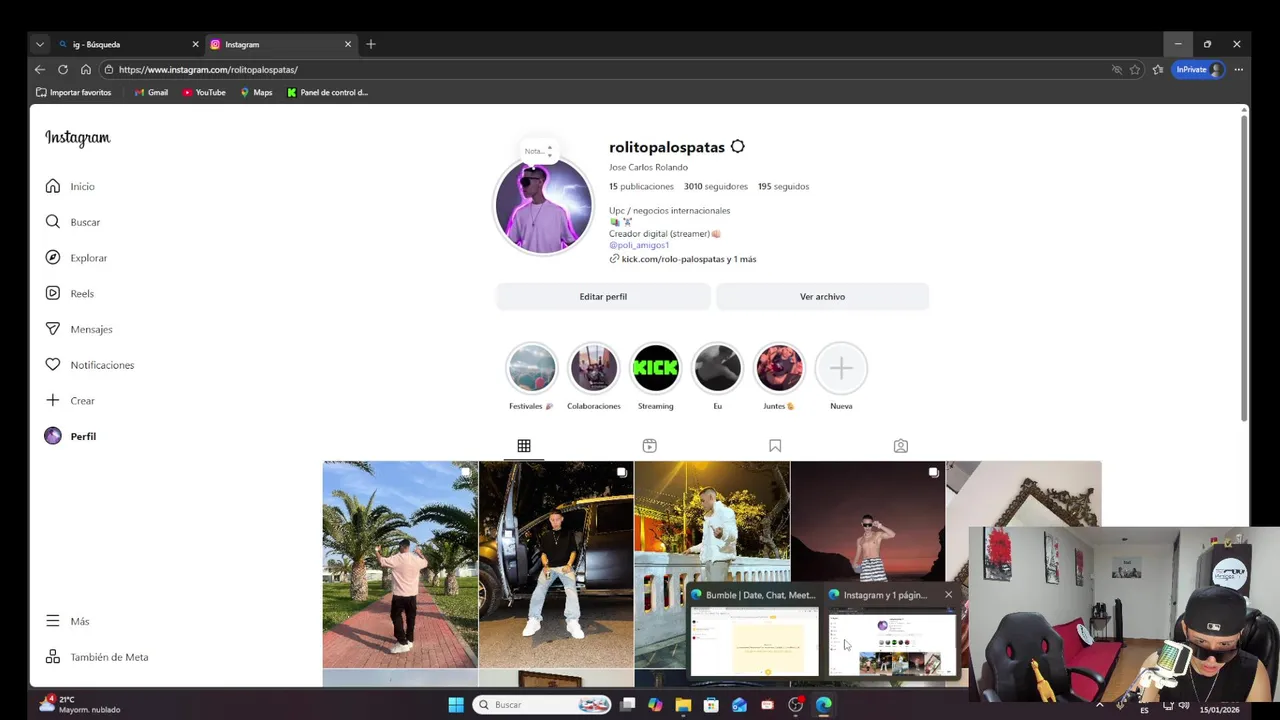This screenshot has height=720, width=1280.
Task: Click Ver archivo button
Action: [x=822, y=297]
